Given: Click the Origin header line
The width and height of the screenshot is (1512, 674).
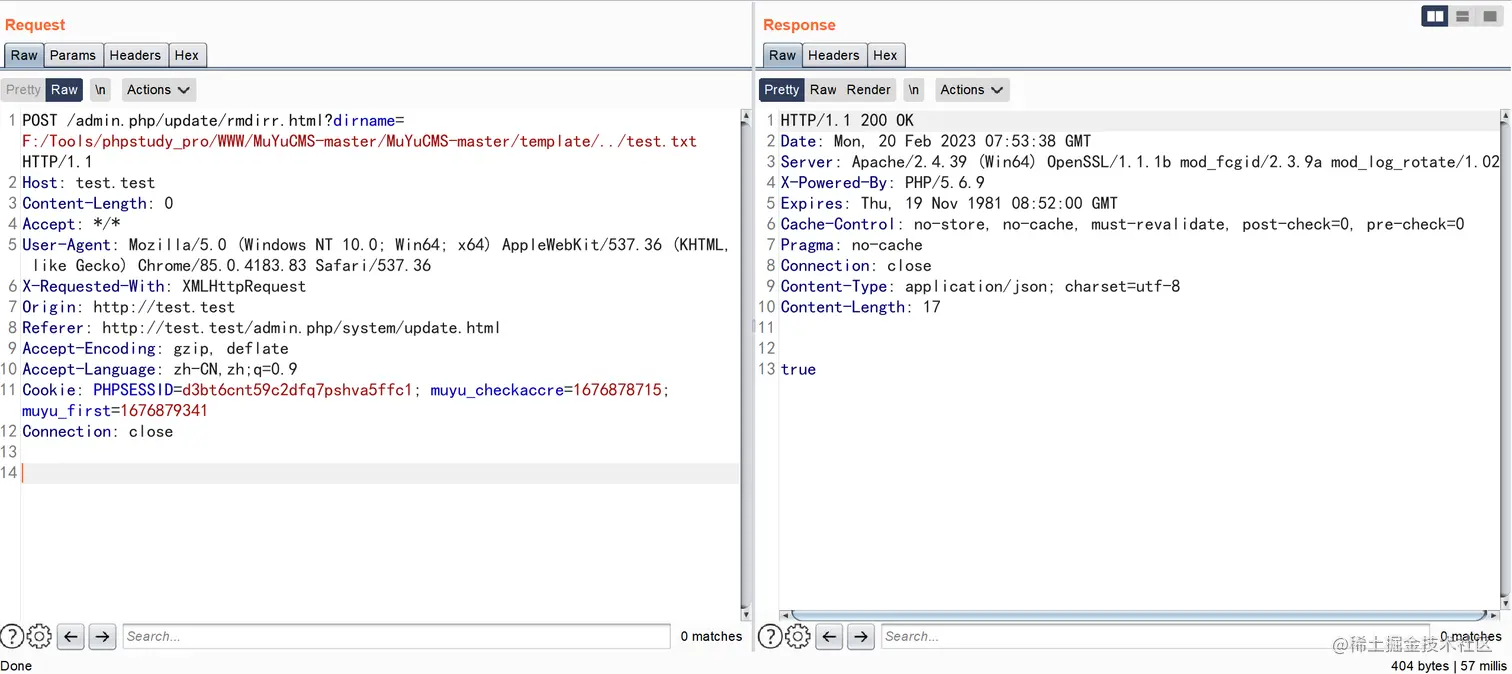Looking at the screenshot, I should tap(128, 307).
